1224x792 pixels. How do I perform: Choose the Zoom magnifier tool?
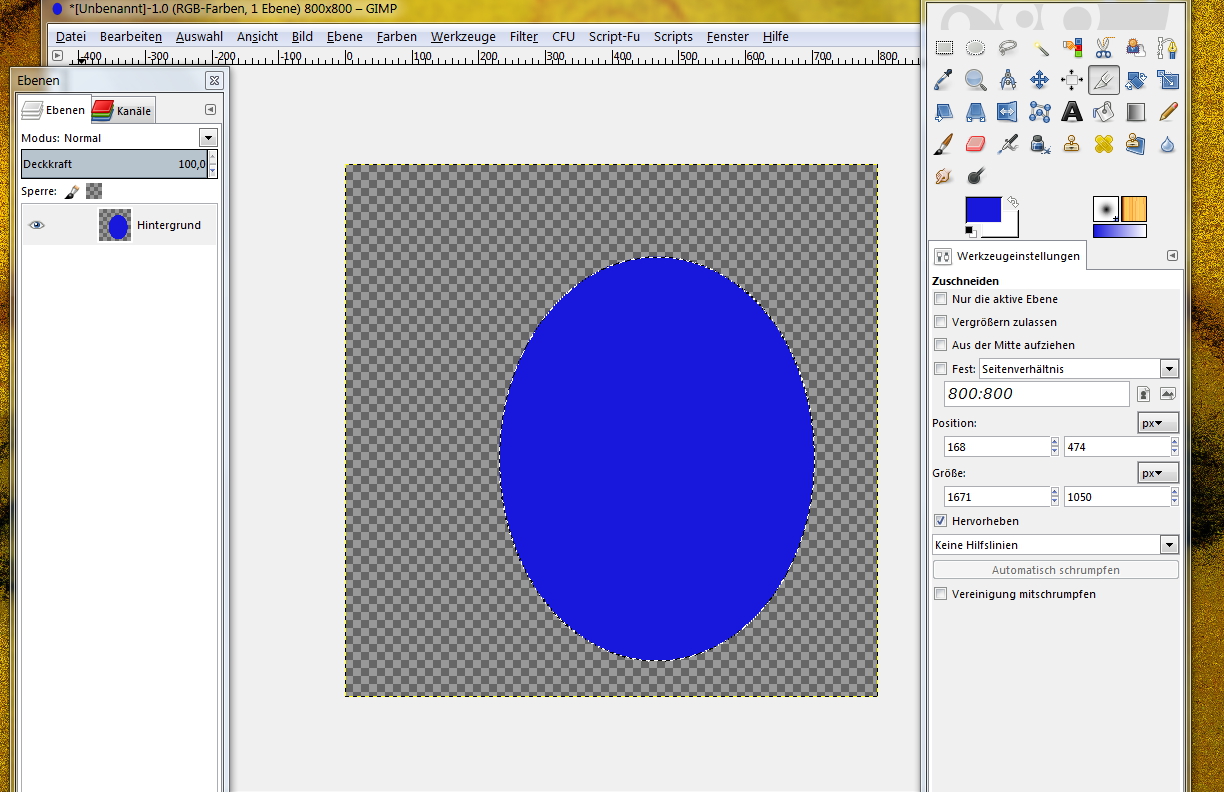[x=976, y=80]
